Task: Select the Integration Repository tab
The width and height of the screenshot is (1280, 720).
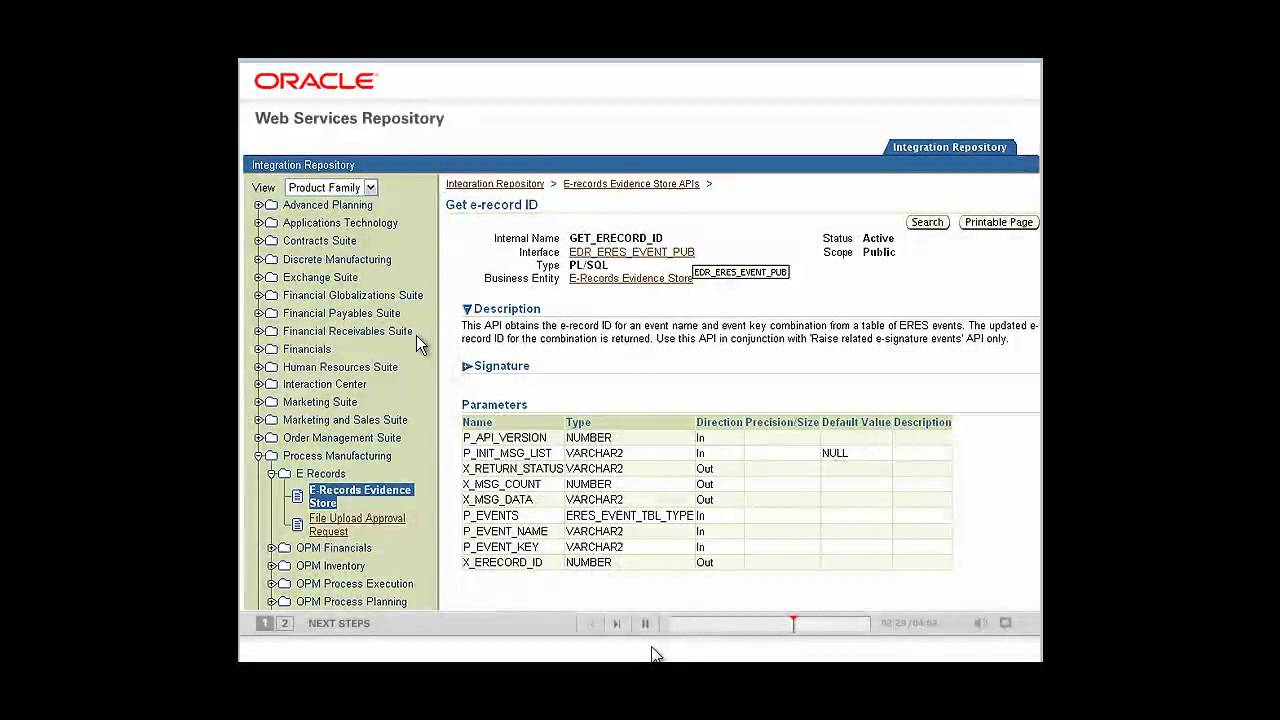Action: (x=949, y=147)
